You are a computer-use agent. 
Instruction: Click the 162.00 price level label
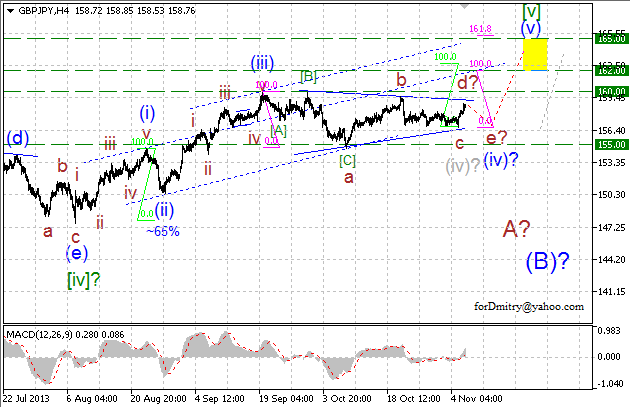pos(612,71)
